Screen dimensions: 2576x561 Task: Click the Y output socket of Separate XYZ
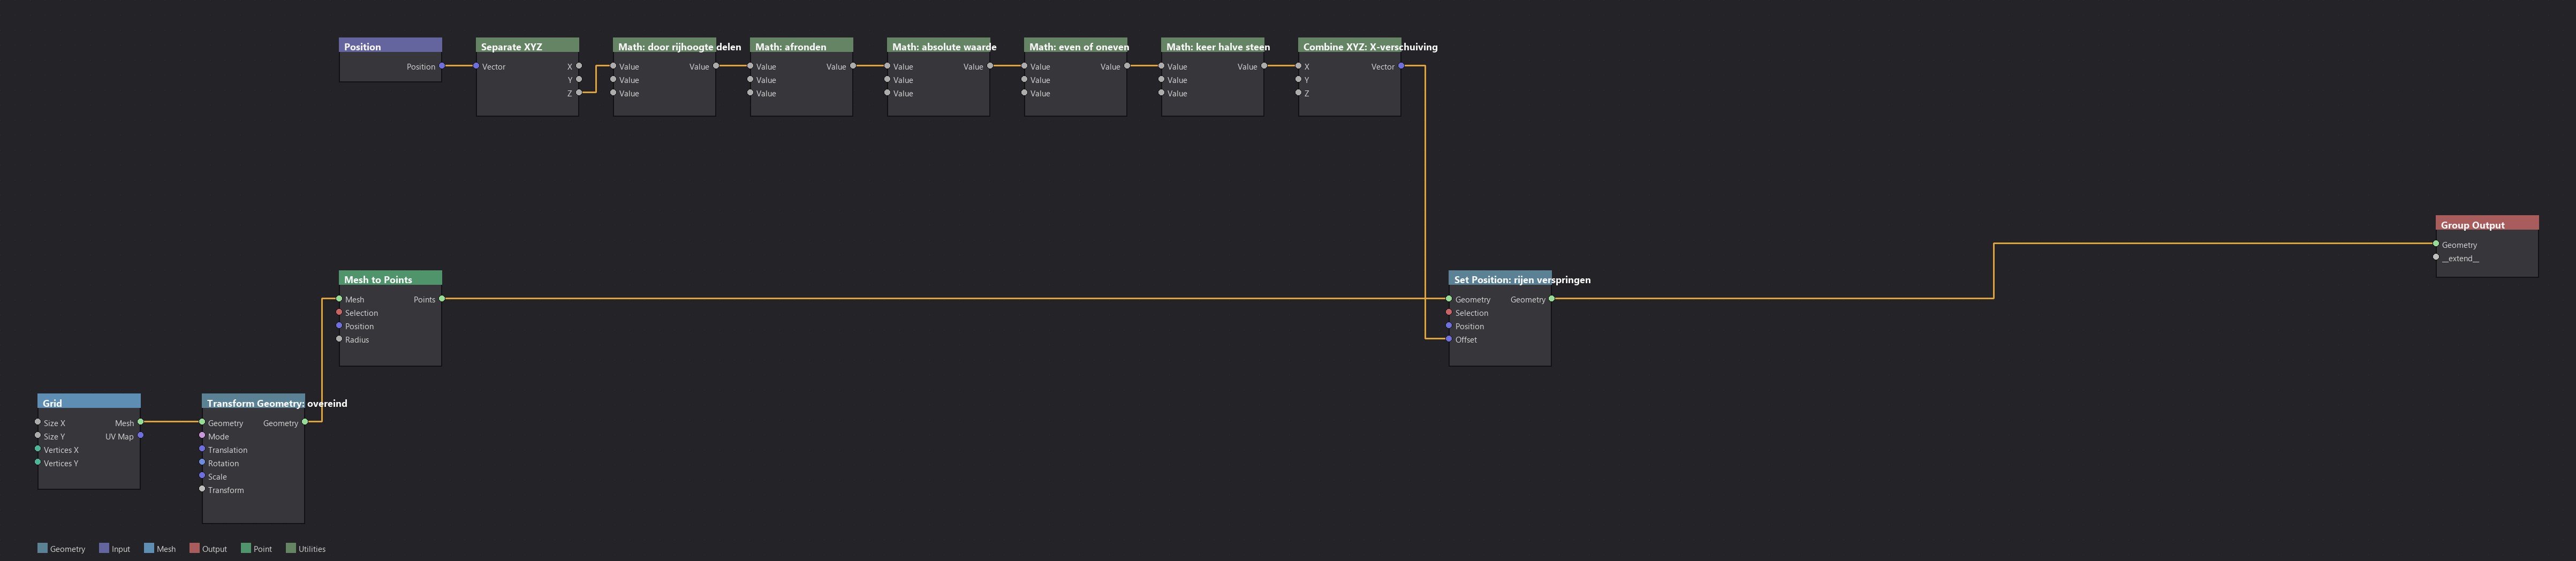coord(579,79)
